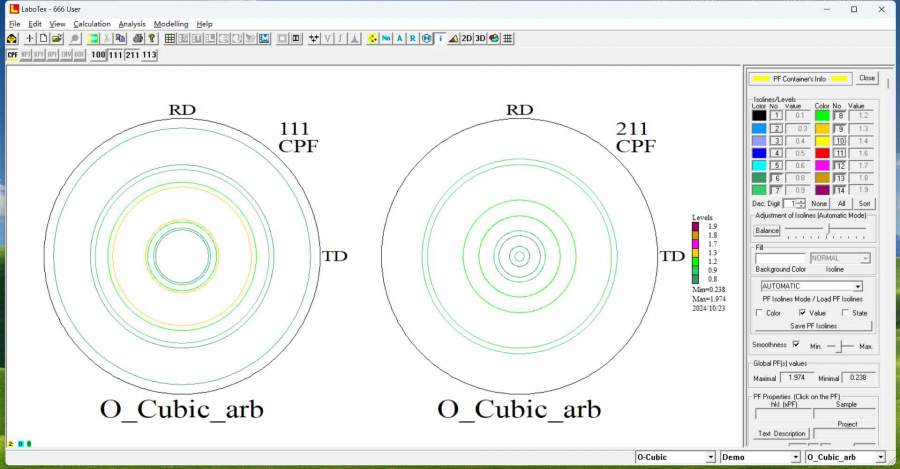Viewport: 900px width, 469px height.
Task: Click the Balance button
Action: point(767,230)
